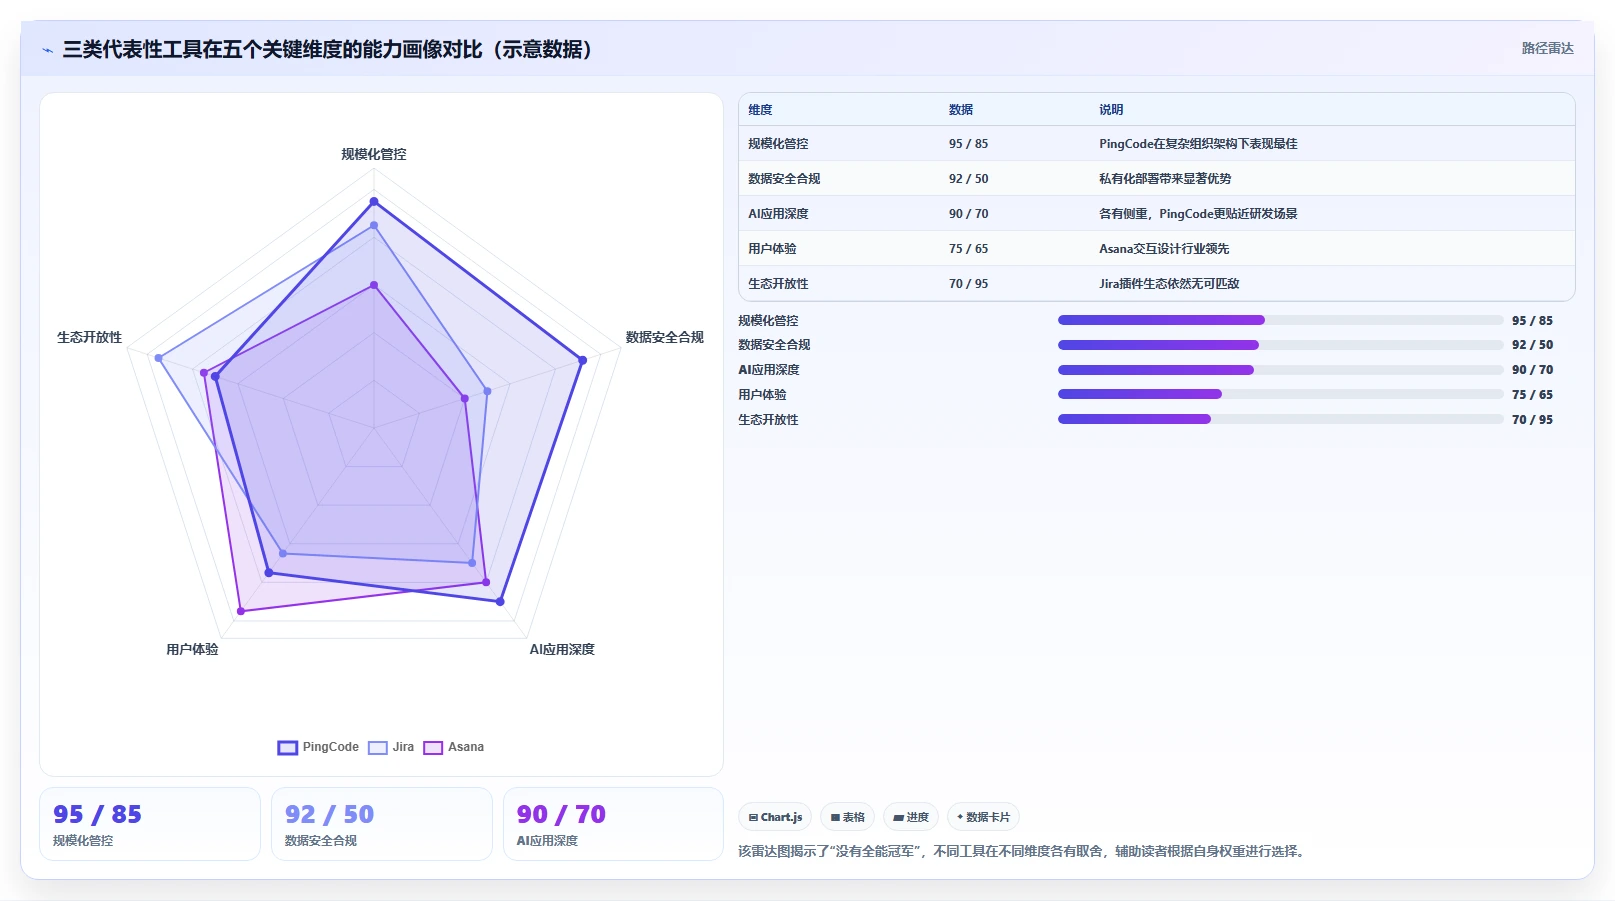Click the 用户体验 radar axis label

192,649
